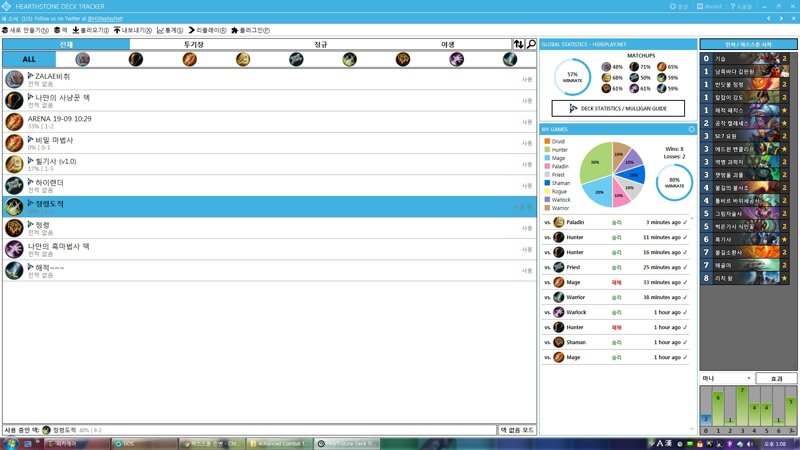
Task: Follow the @HSReplayNet Twitter link
Action: (x=105, y=18)
